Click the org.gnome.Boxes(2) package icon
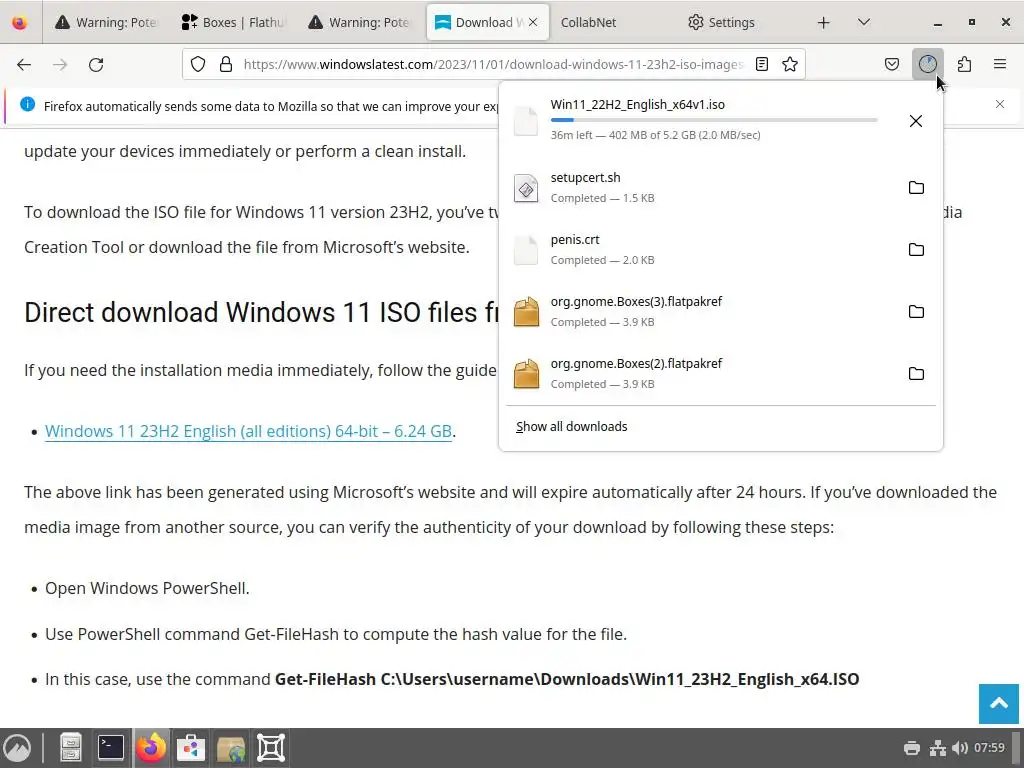 [526, 374]
